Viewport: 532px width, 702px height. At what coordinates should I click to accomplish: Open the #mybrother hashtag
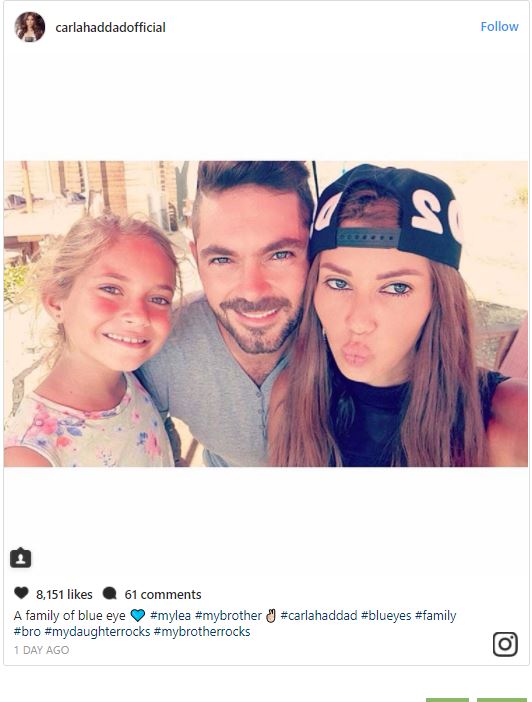(228, 616)
